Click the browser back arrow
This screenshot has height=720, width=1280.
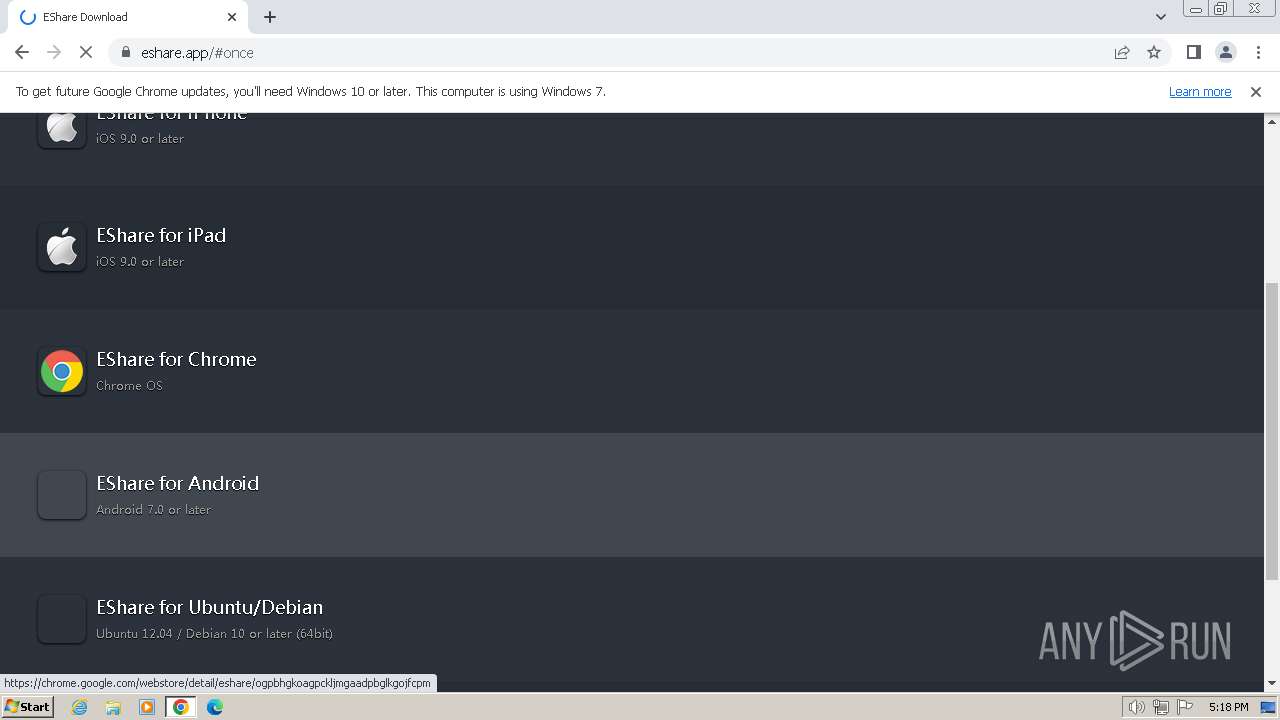[x=22, y=52]
